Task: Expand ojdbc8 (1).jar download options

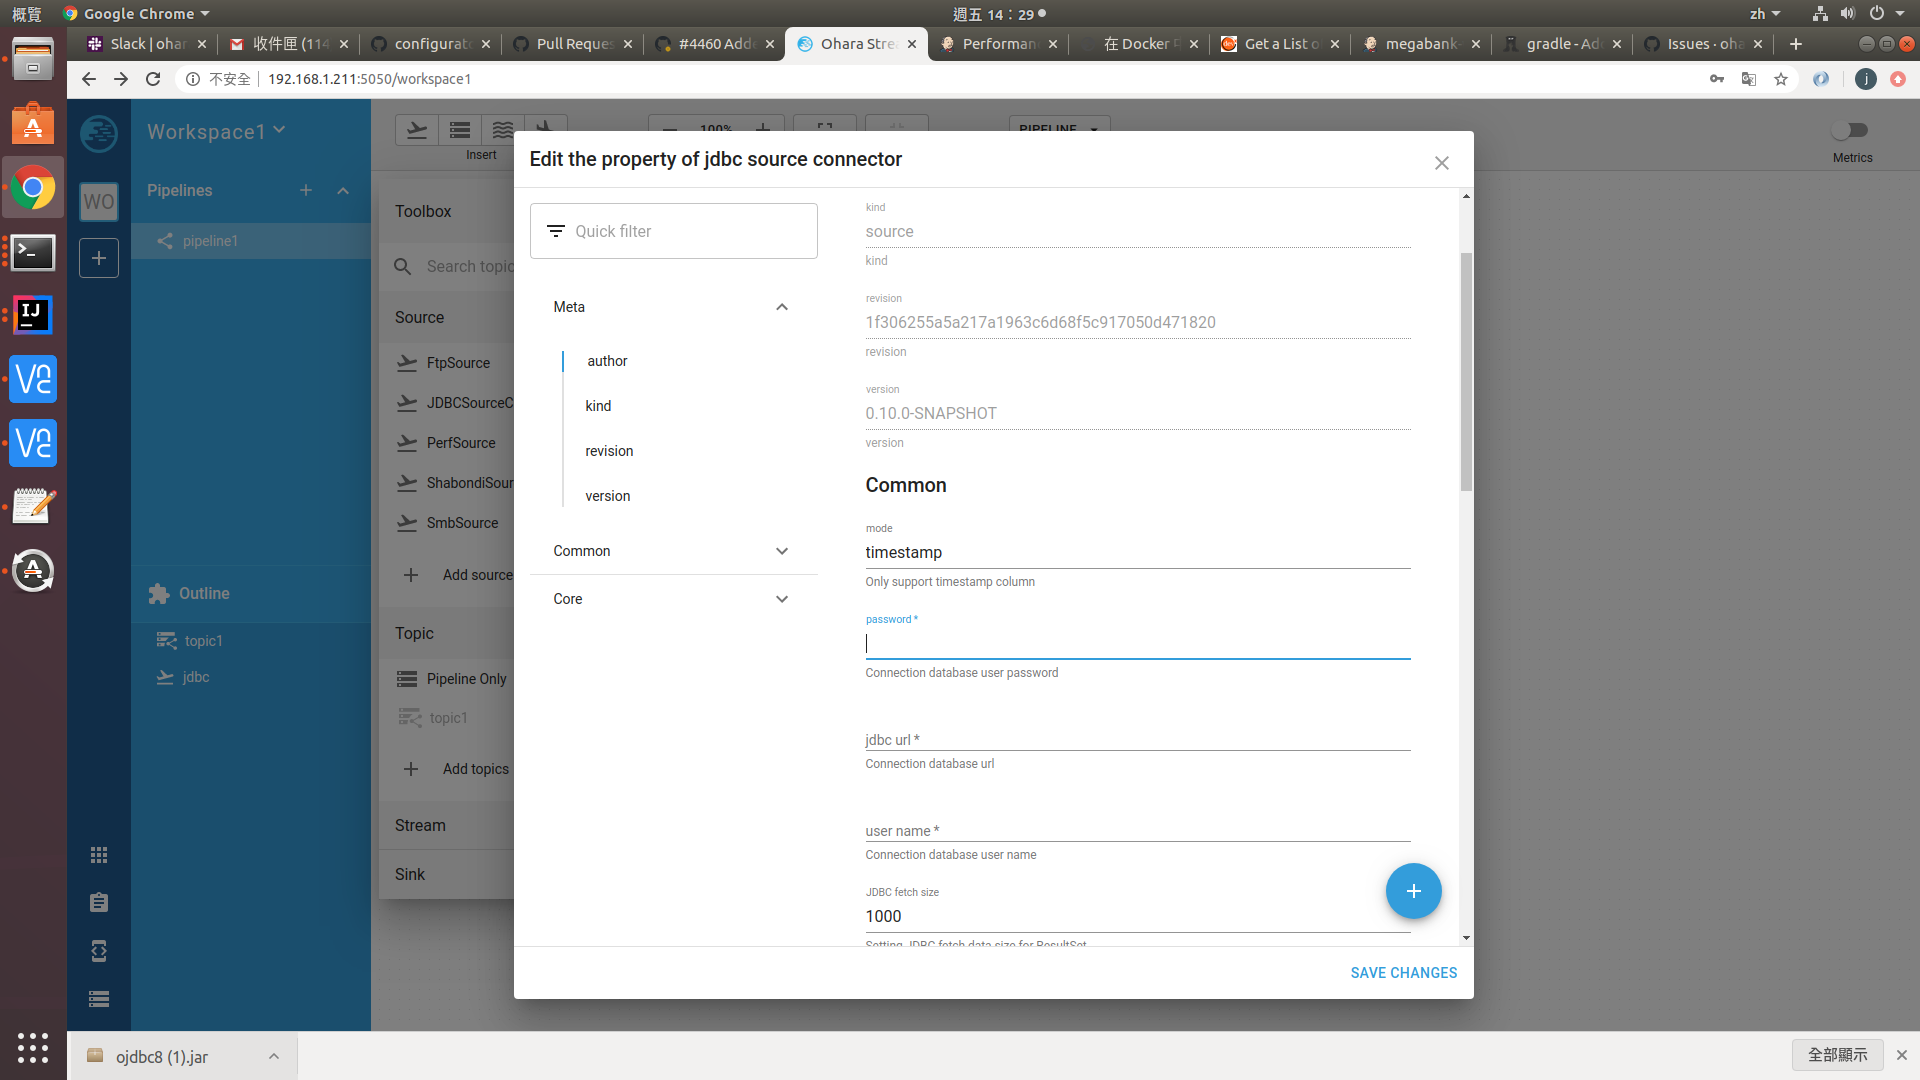Action: [273, 1056]
